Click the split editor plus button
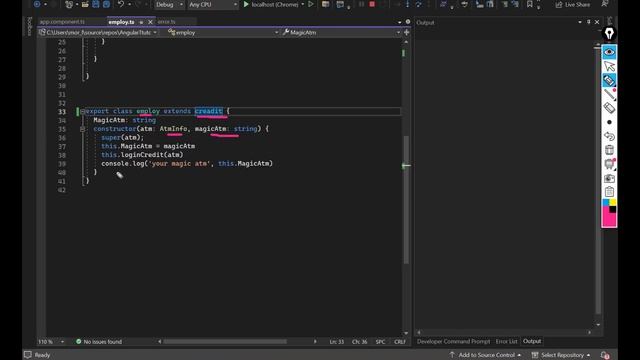 point(407,32)
